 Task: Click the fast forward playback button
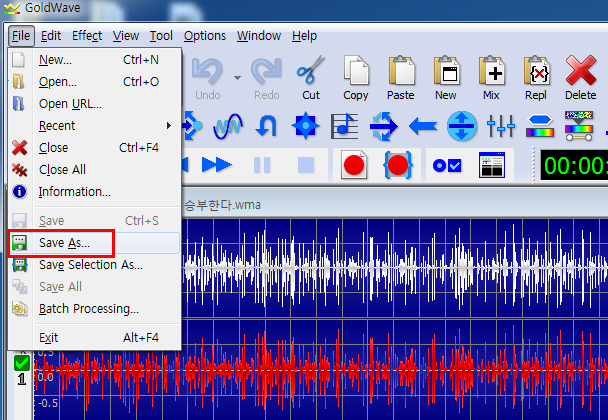pyautogui.click(x=217, y=165)
